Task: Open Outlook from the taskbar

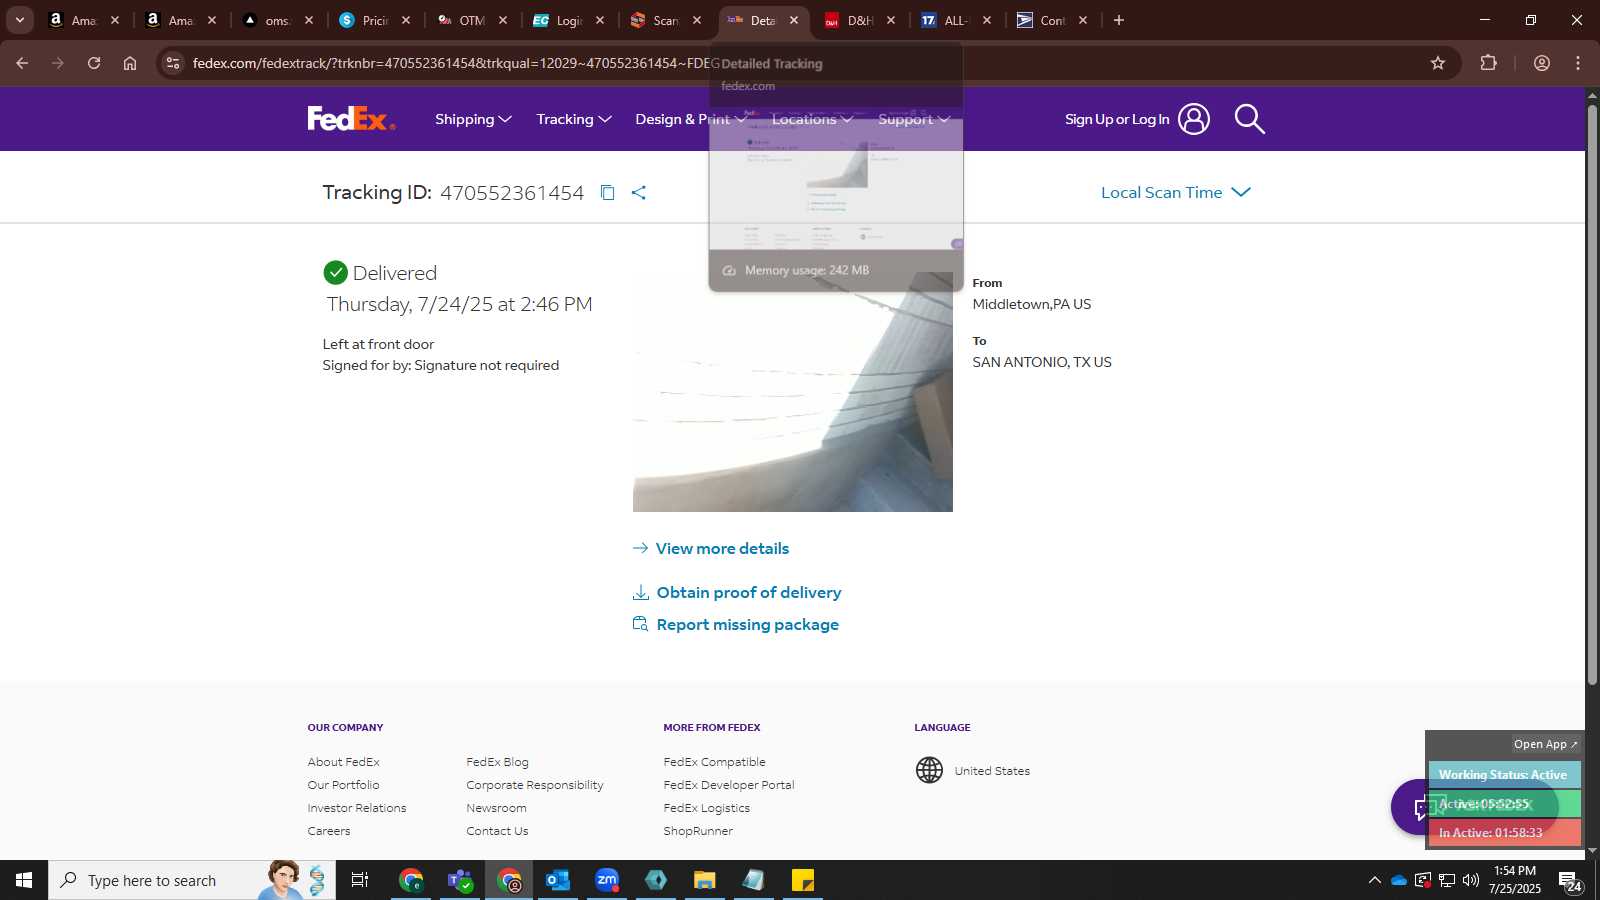Action: 558,880
